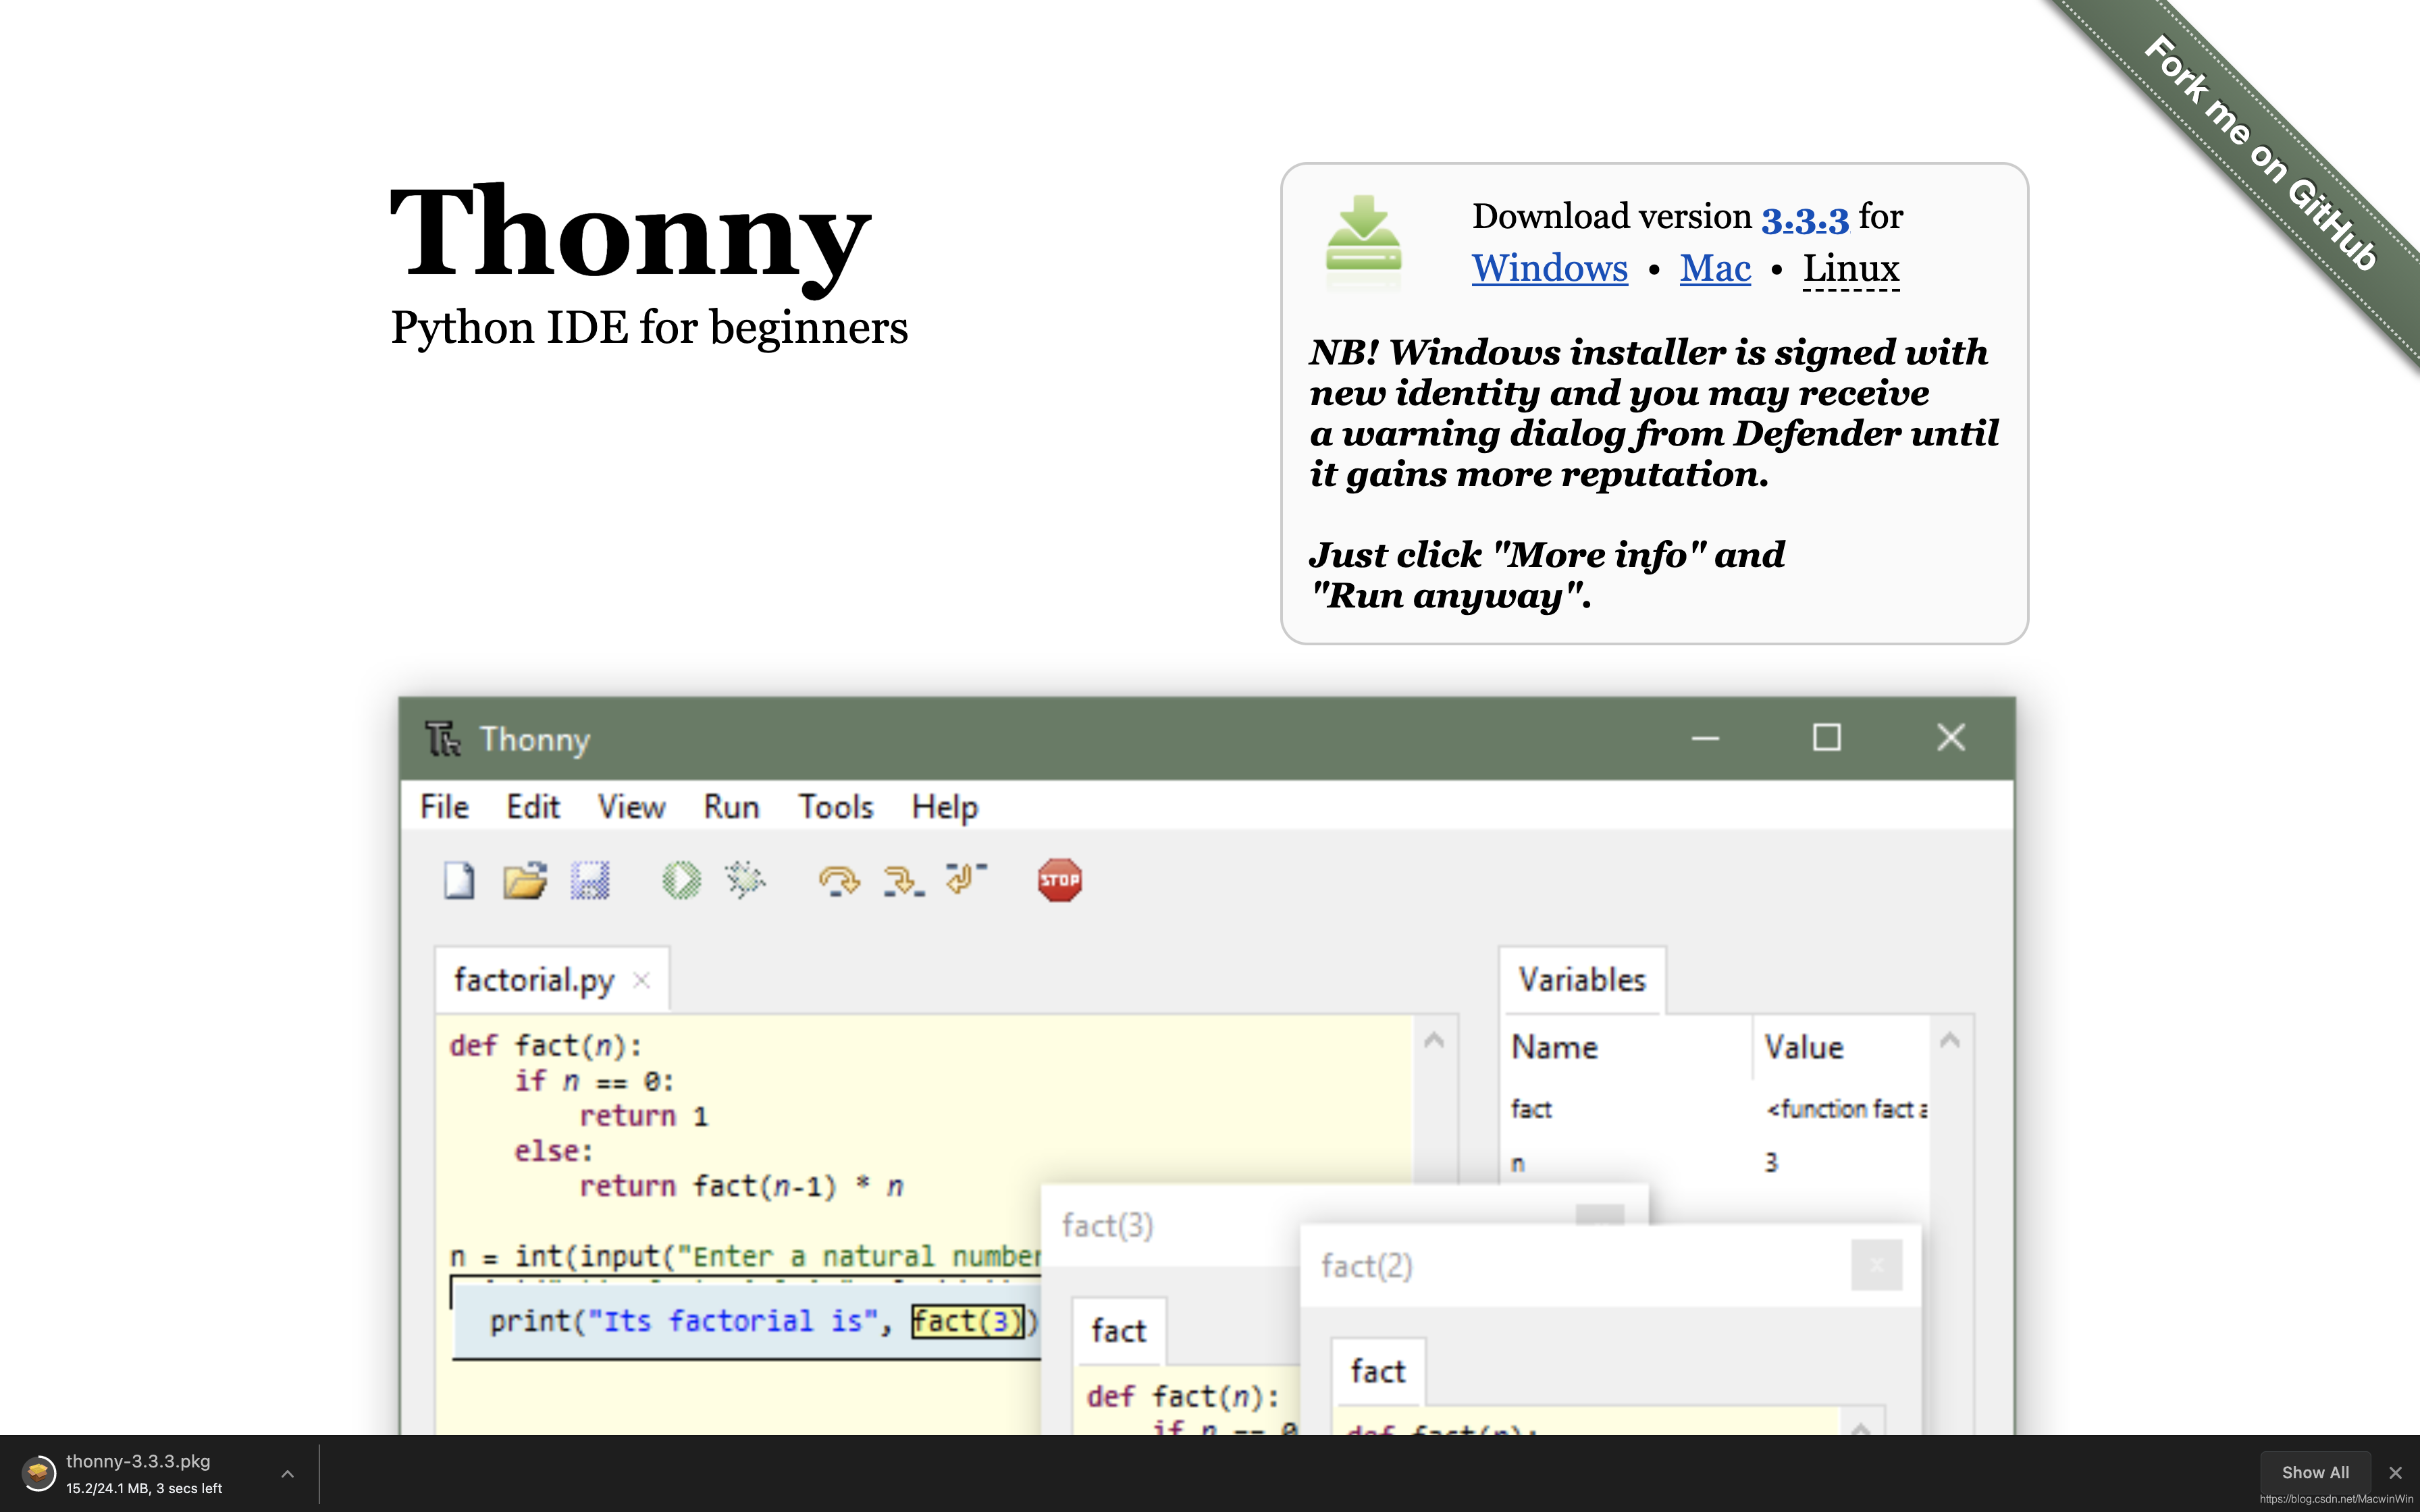The width and height of the screenshot is (2420, 1512).
Task: Close the factorial.py tab
Action: point(642,981)
